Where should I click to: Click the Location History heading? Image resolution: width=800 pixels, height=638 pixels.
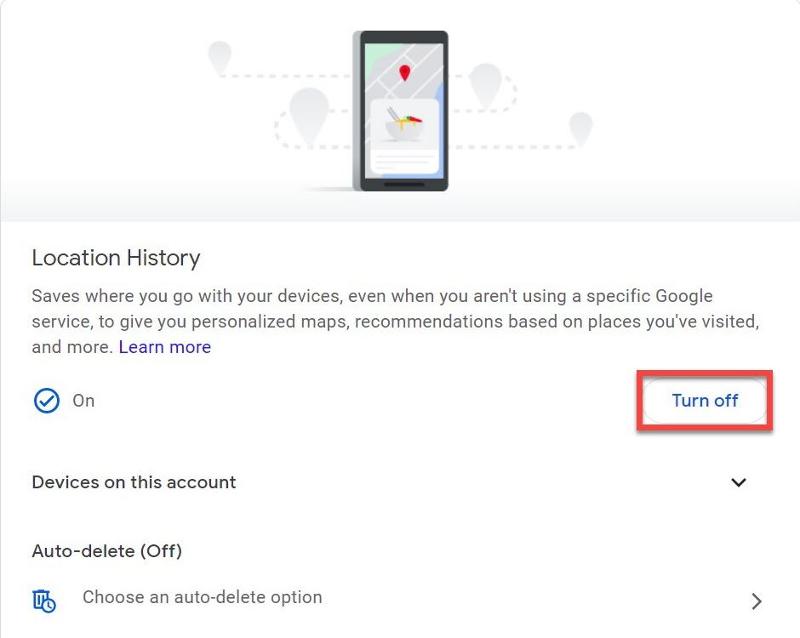coord(116,258)
